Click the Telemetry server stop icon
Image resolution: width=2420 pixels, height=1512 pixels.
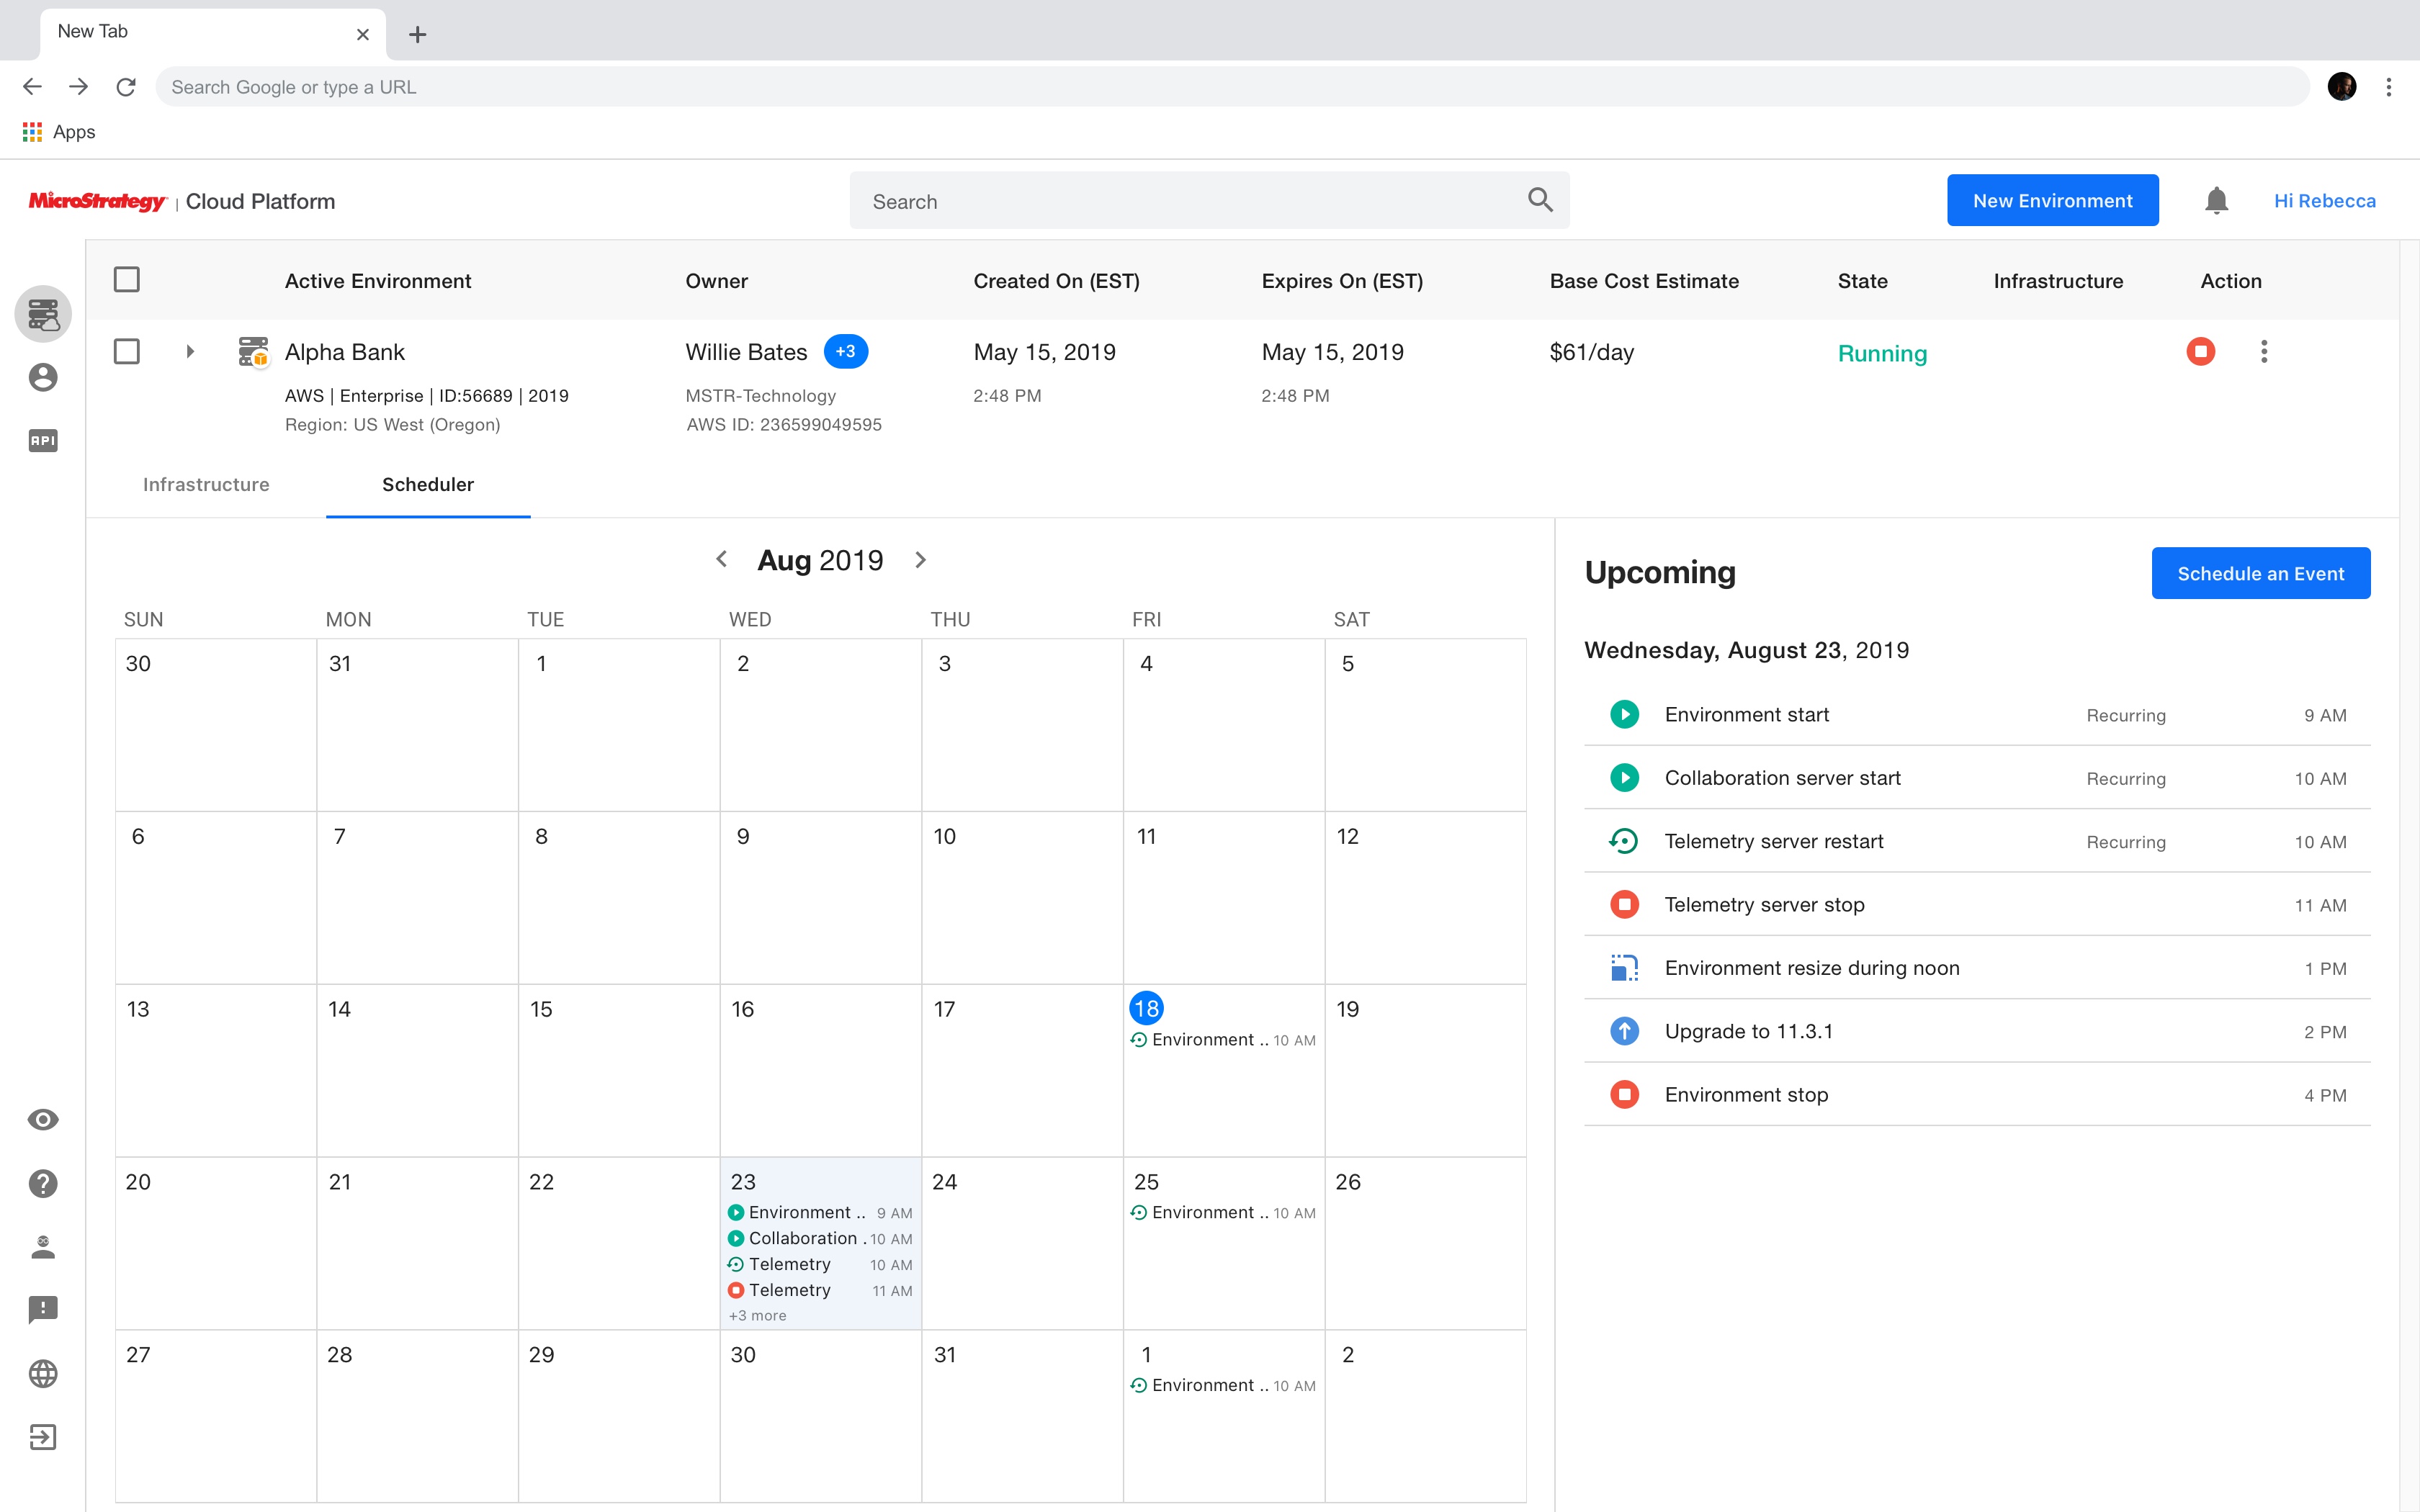pos(1624,904)
